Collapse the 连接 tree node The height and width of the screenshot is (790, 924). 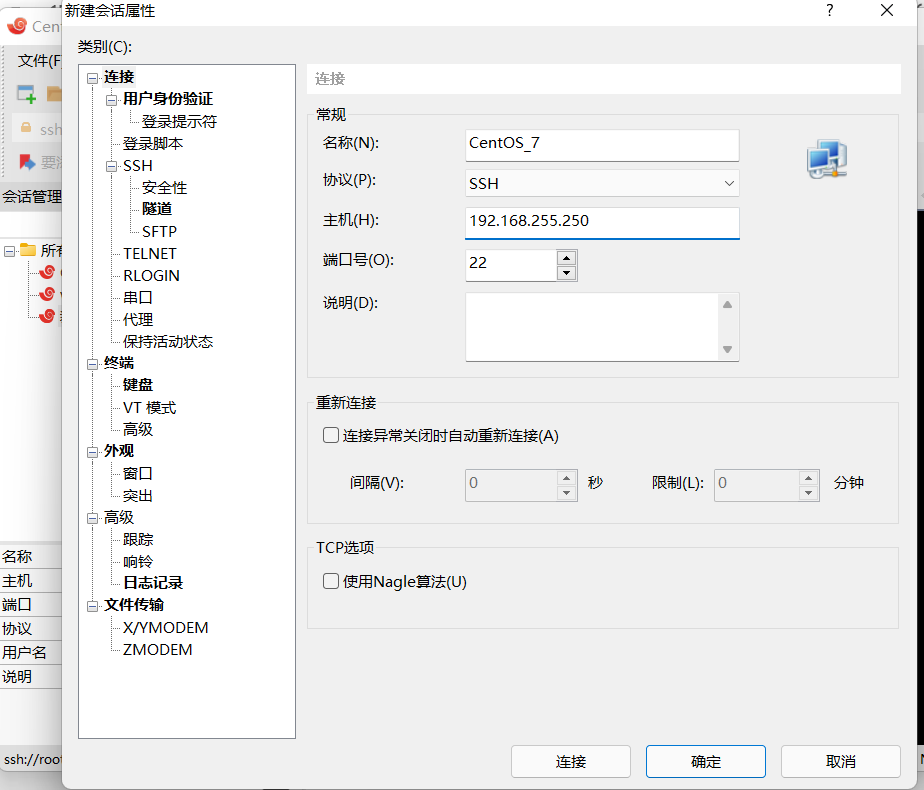click(93, 78)
